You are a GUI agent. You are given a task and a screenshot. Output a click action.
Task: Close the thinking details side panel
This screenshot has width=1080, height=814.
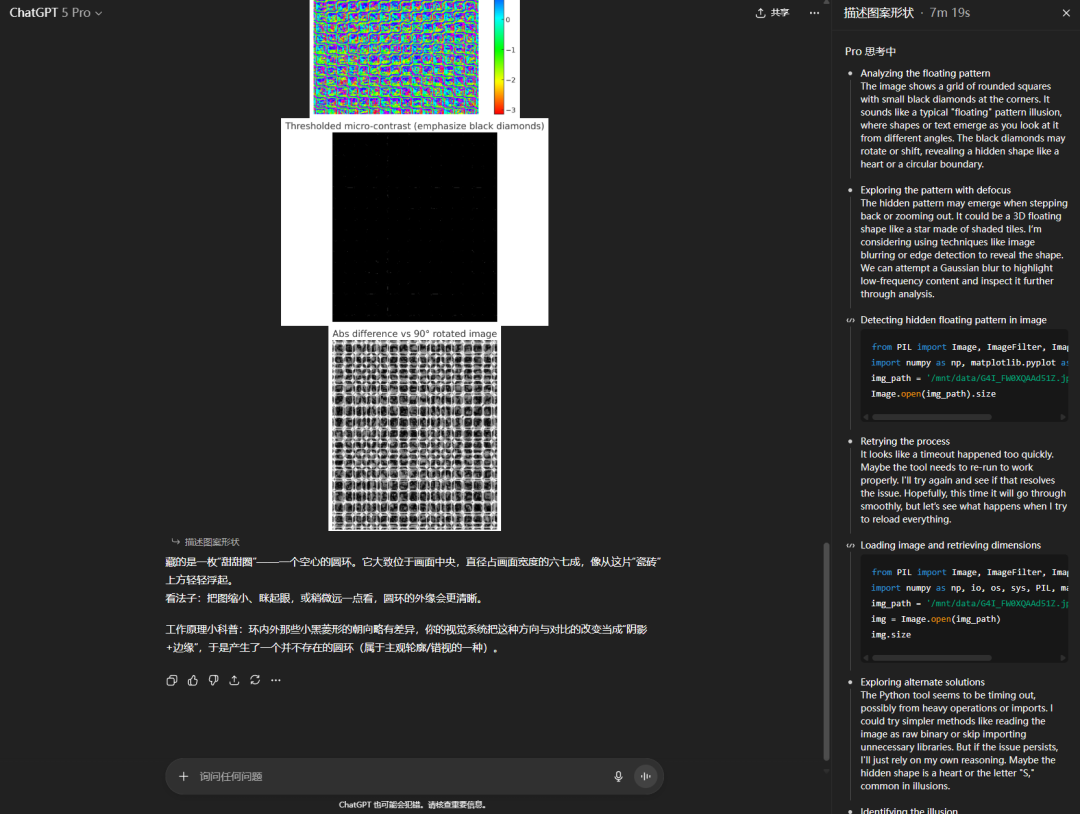(x=1065, y=13)
